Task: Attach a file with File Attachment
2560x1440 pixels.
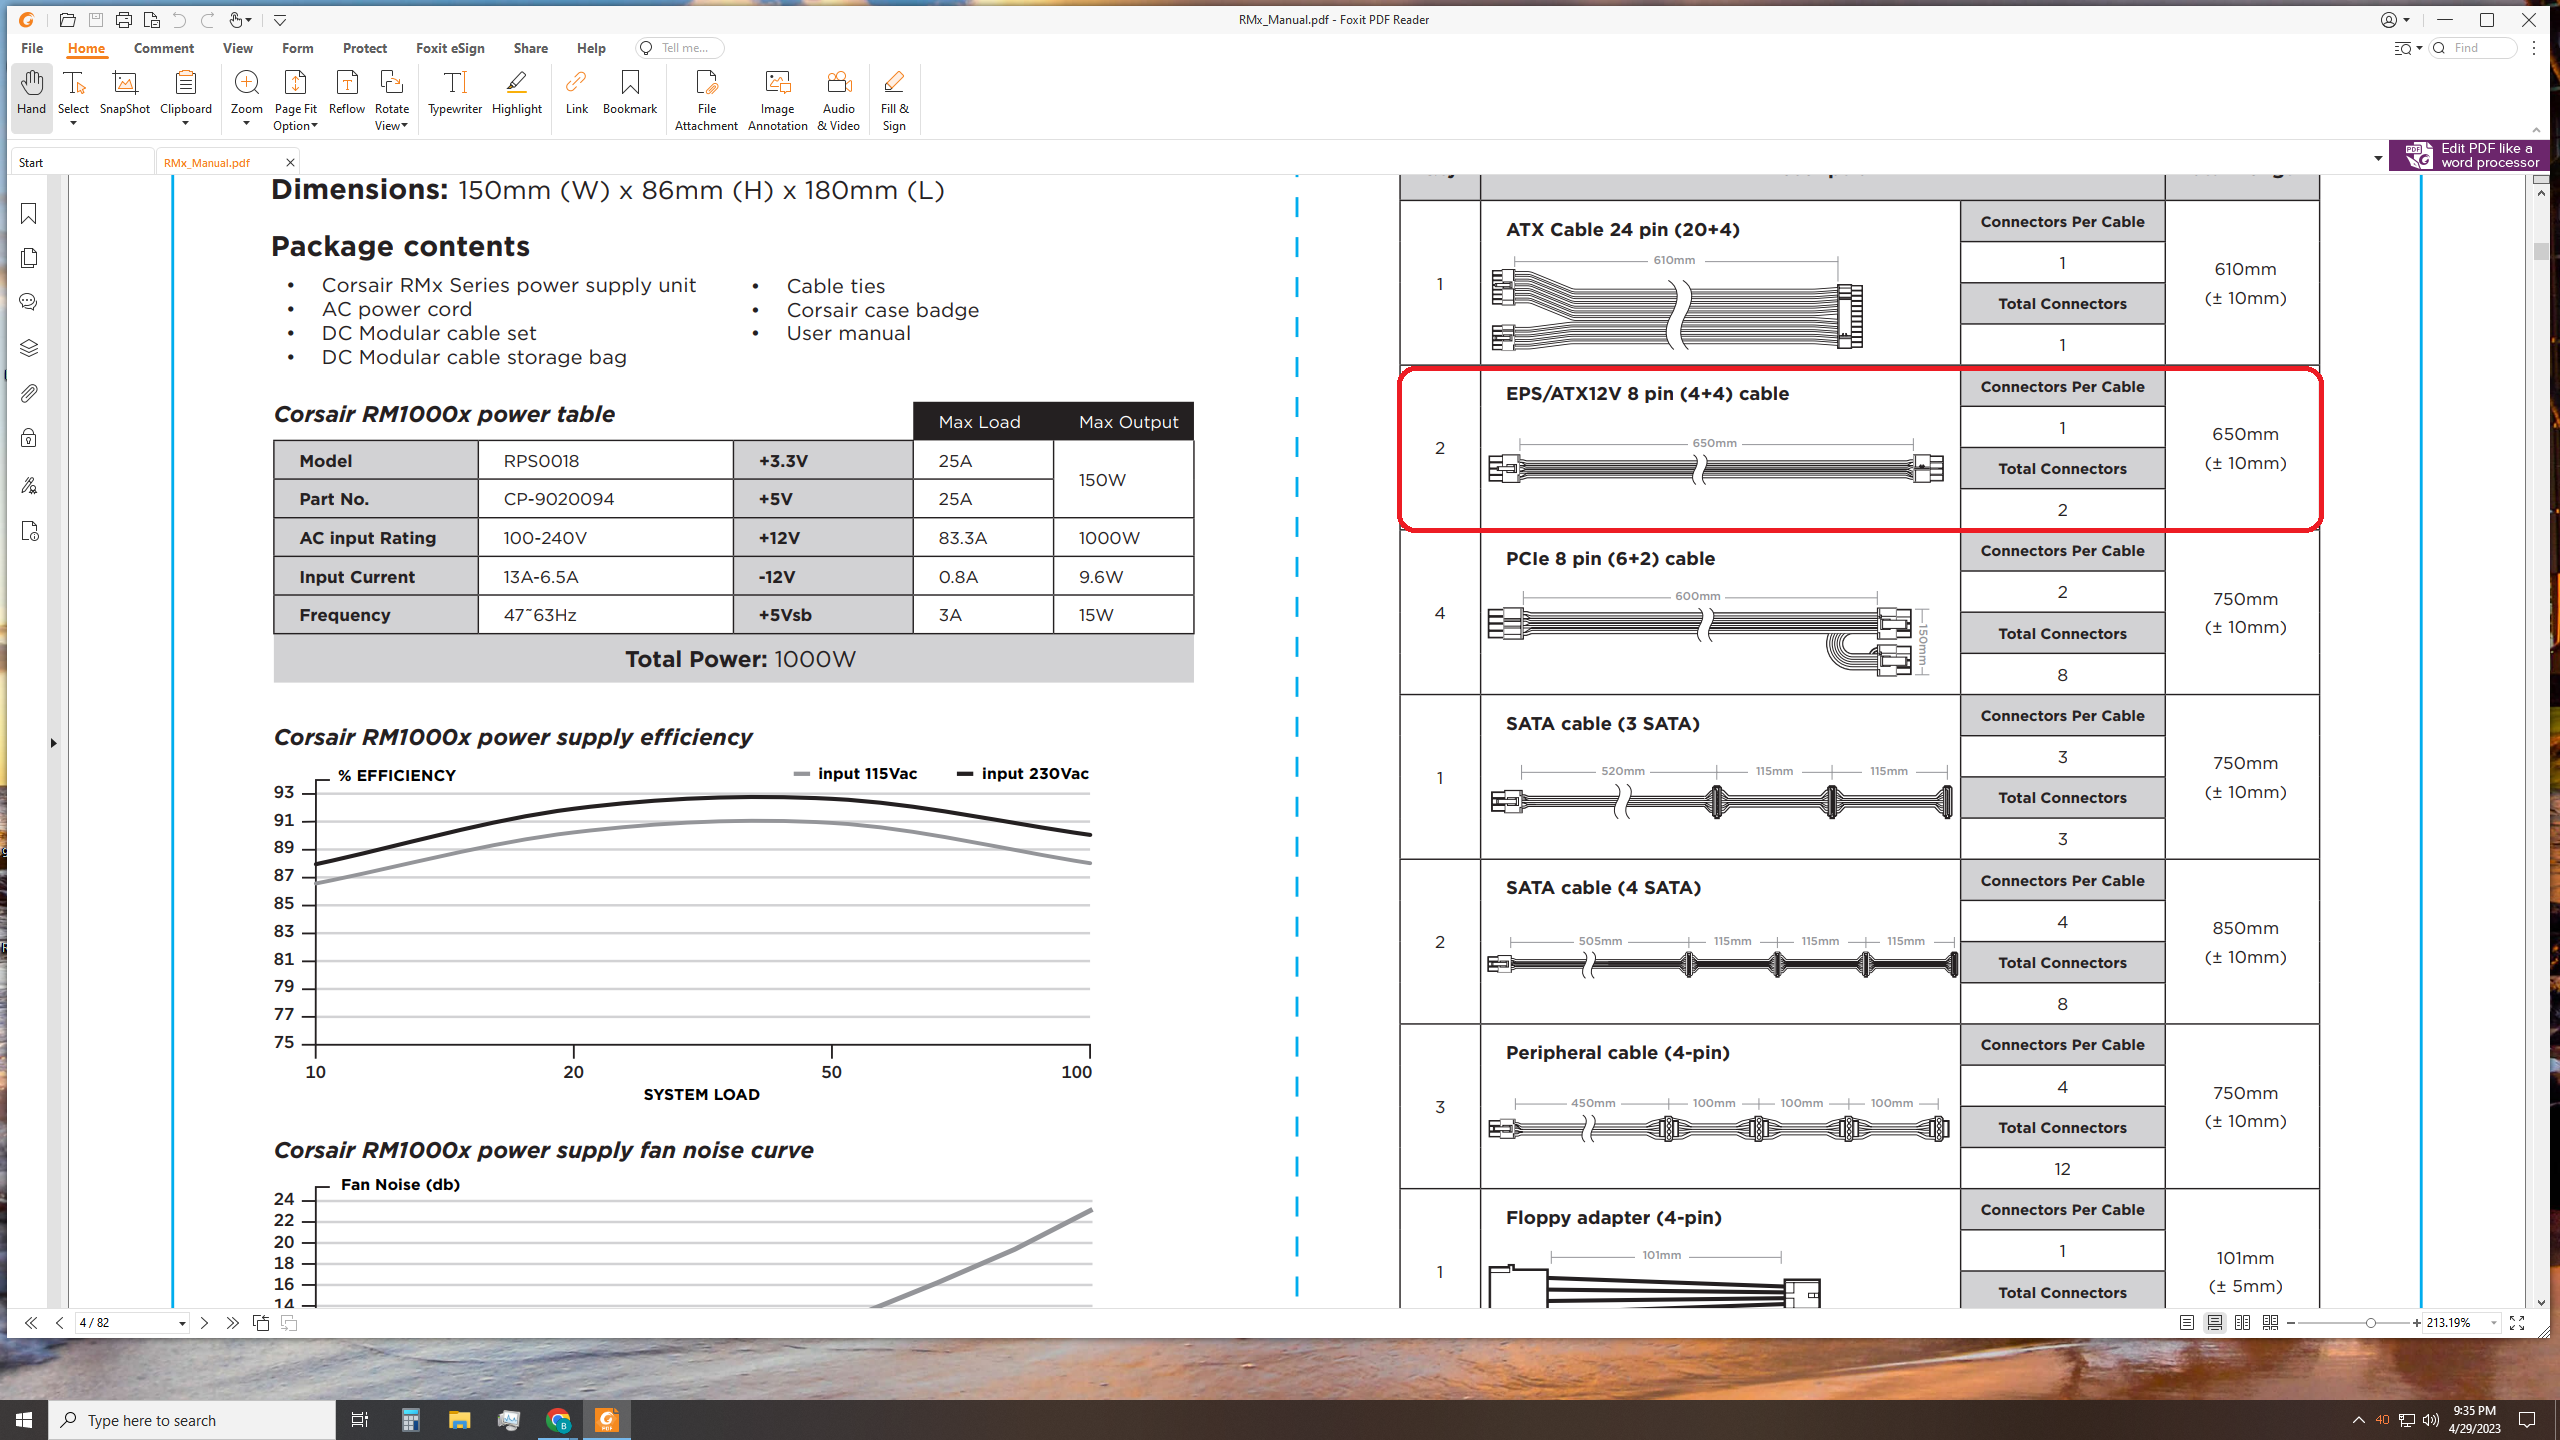Action: pyautogui.click(x=706, y=100)
